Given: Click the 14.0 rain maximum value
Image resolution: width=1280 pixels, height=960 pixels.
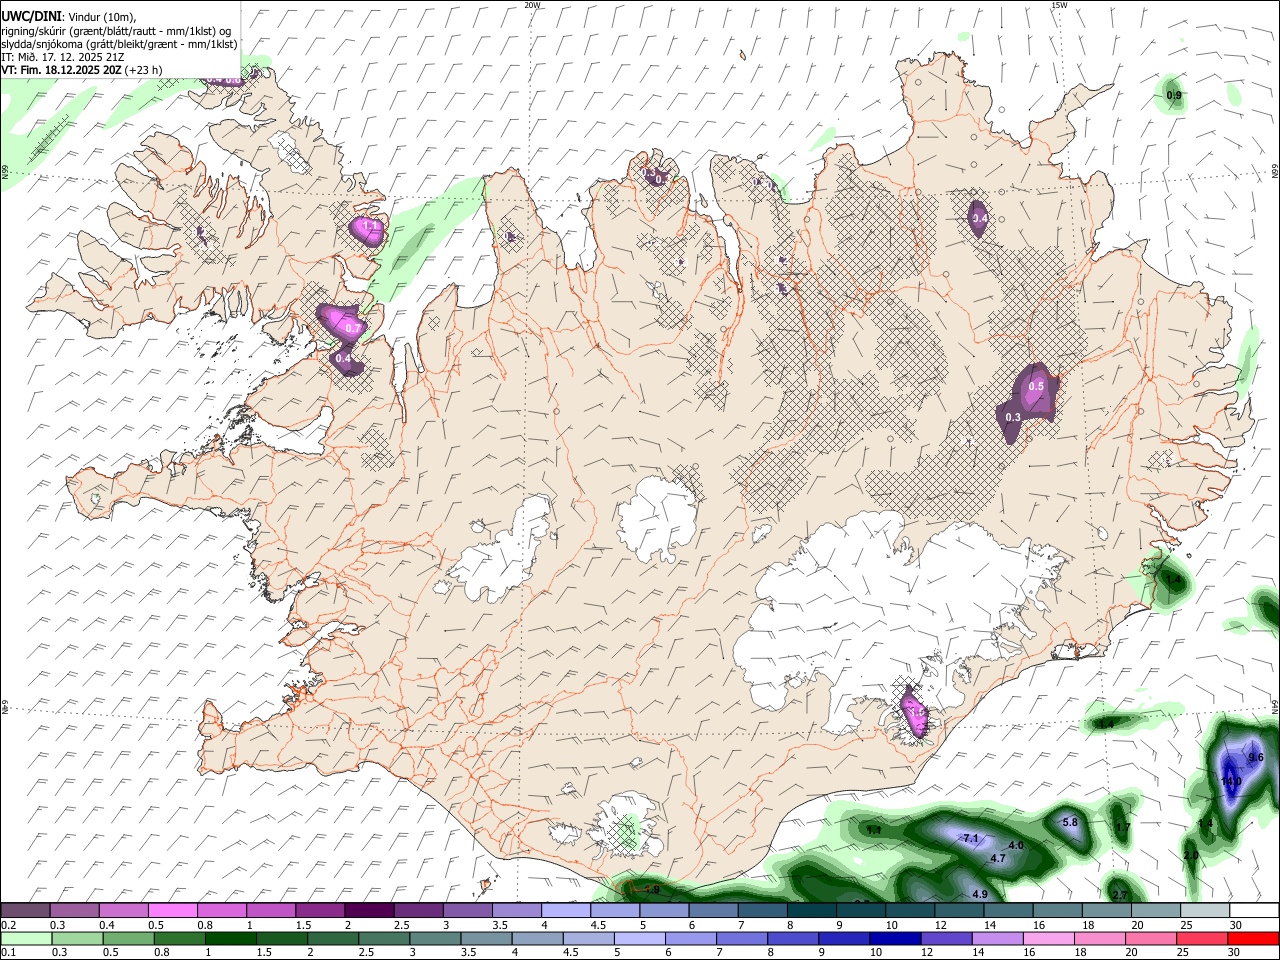Looking at the screenshot, I should click(1231, 781).
